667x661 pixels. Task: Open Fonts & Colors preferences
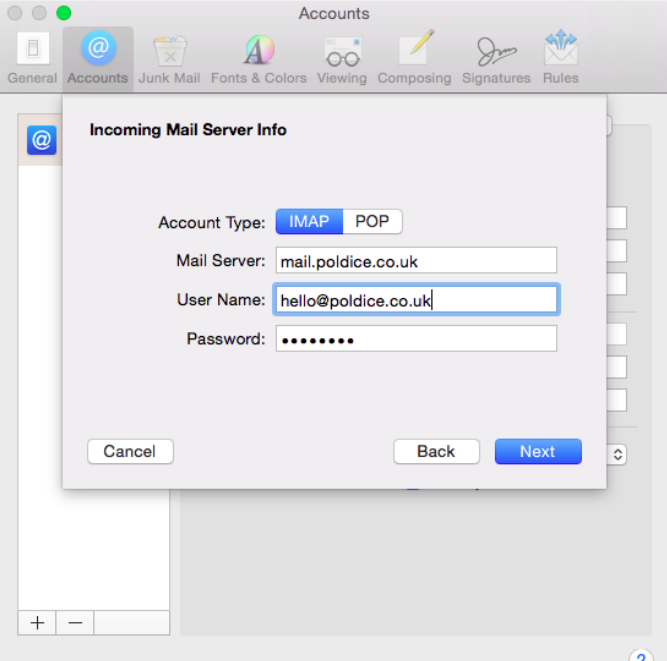(x=258, y=58)
